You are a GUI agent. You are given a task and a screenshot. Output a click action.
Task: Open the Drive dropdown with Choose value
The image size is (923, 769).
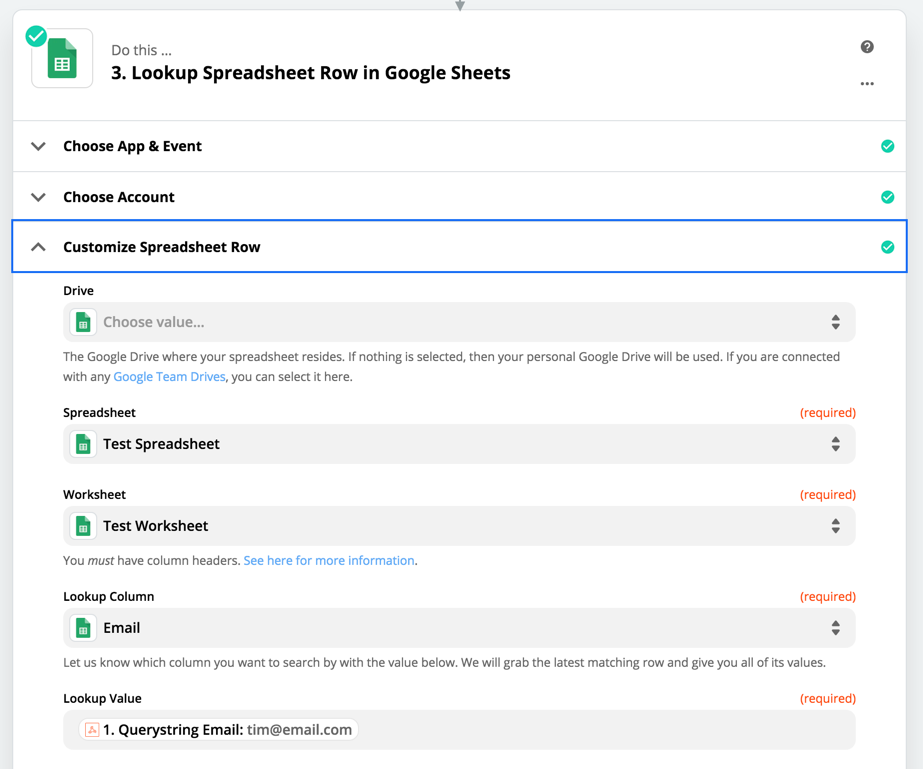point(459,322)
